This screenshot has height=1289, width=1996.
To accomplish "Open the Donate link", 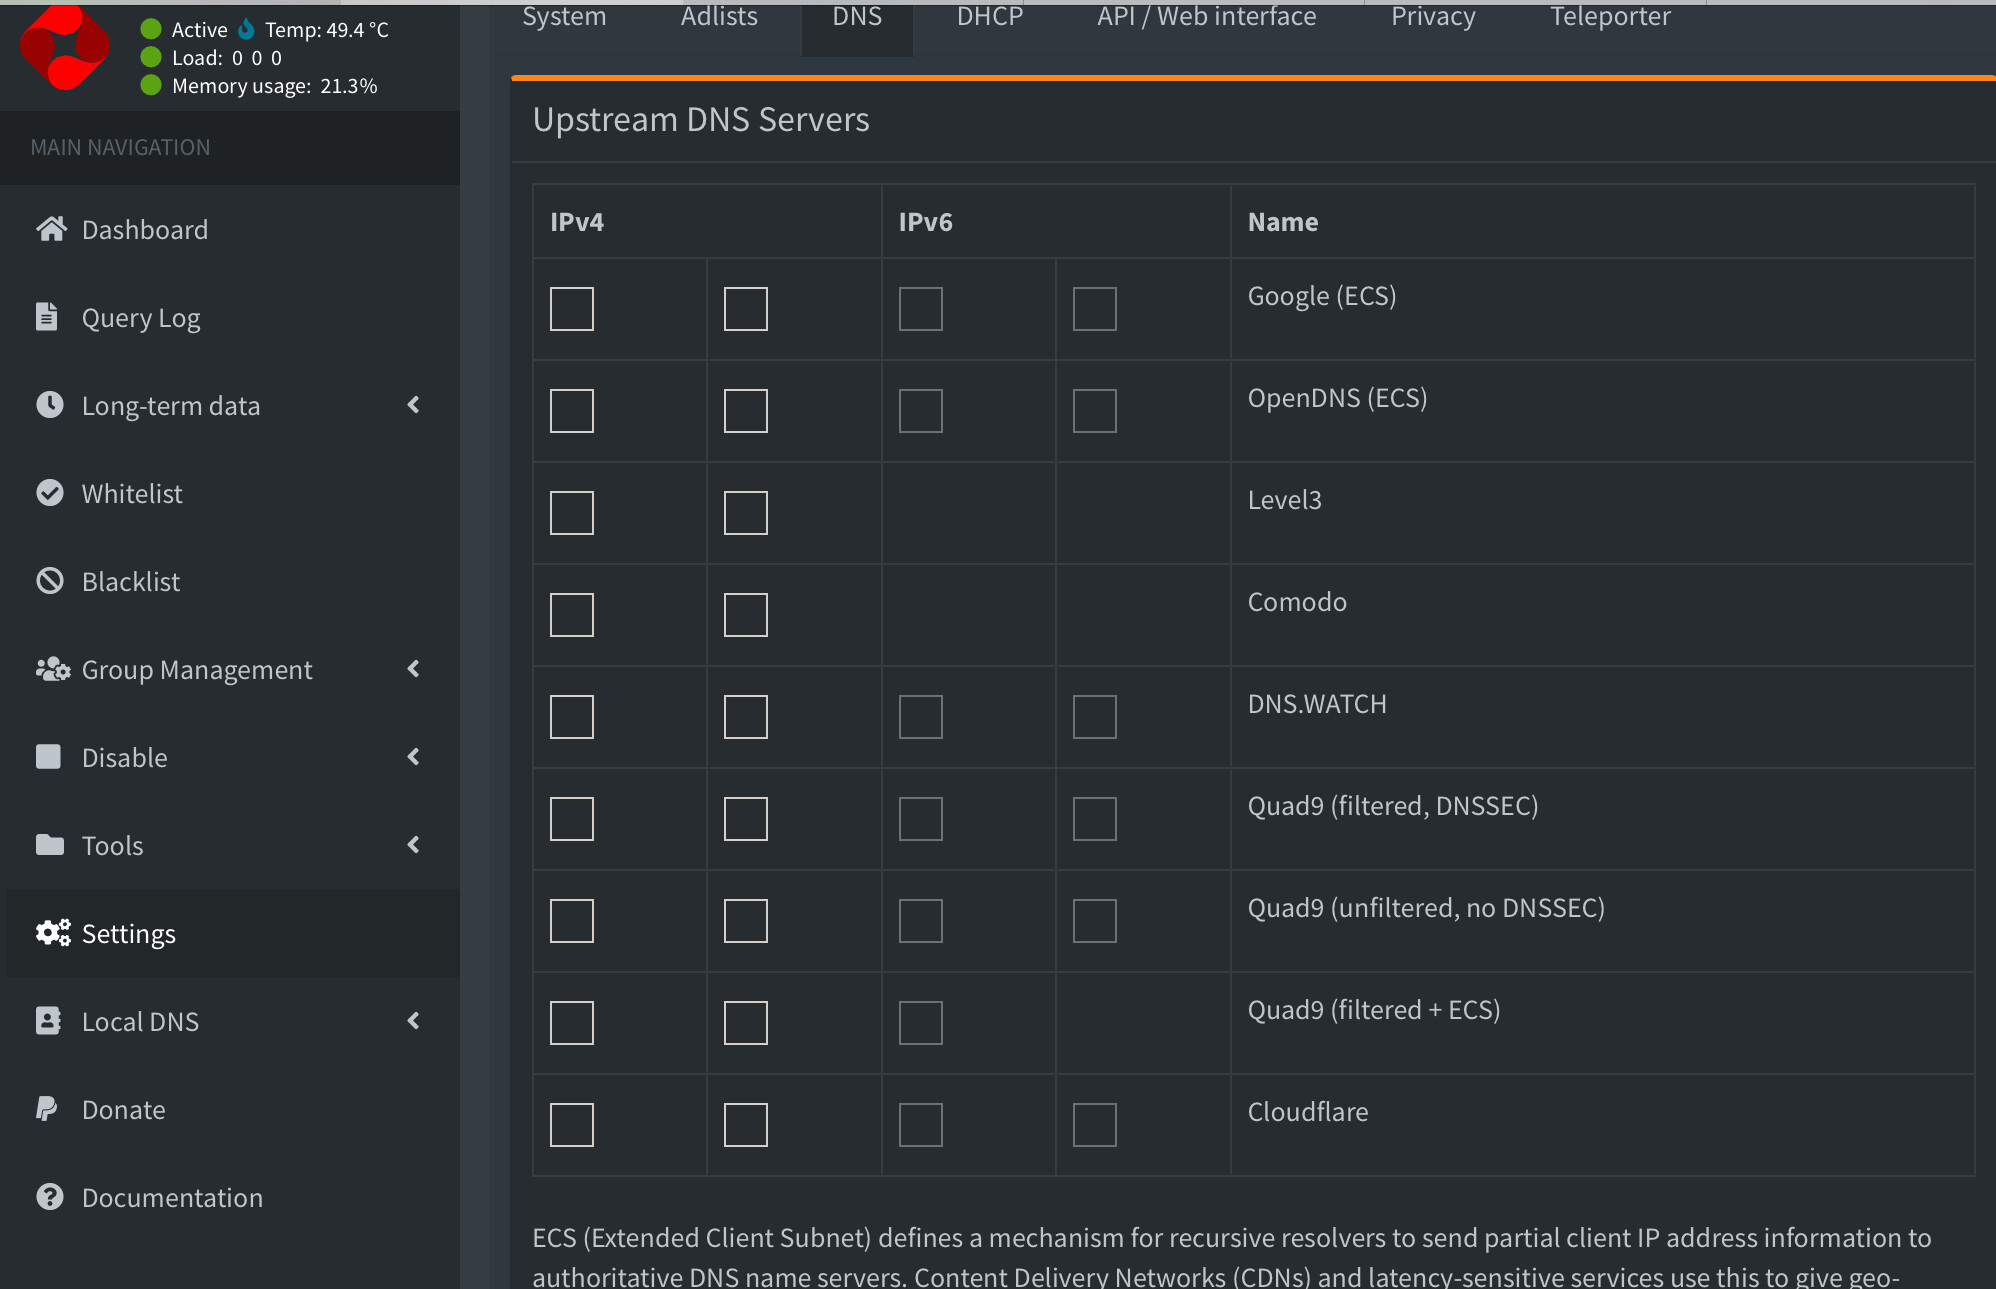I will [230, 1109].
